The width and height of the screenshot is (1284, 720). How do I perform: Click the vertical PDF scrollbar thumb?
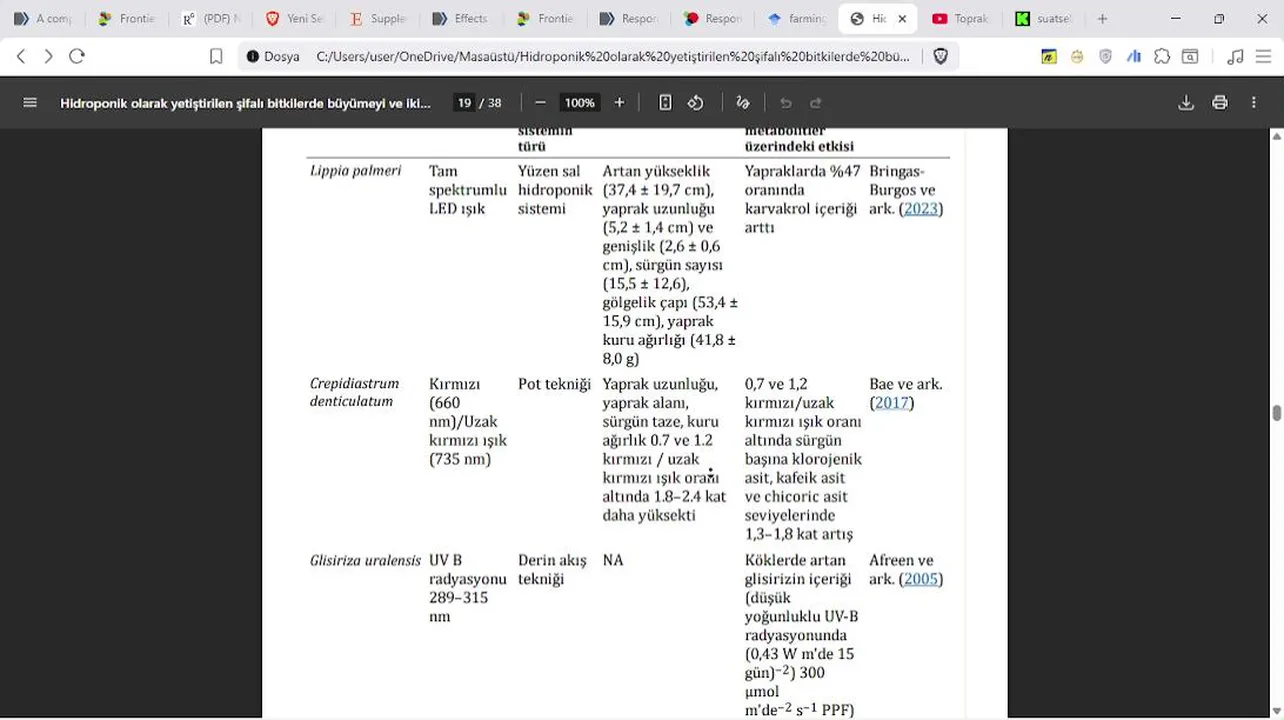click(1277, 413)
